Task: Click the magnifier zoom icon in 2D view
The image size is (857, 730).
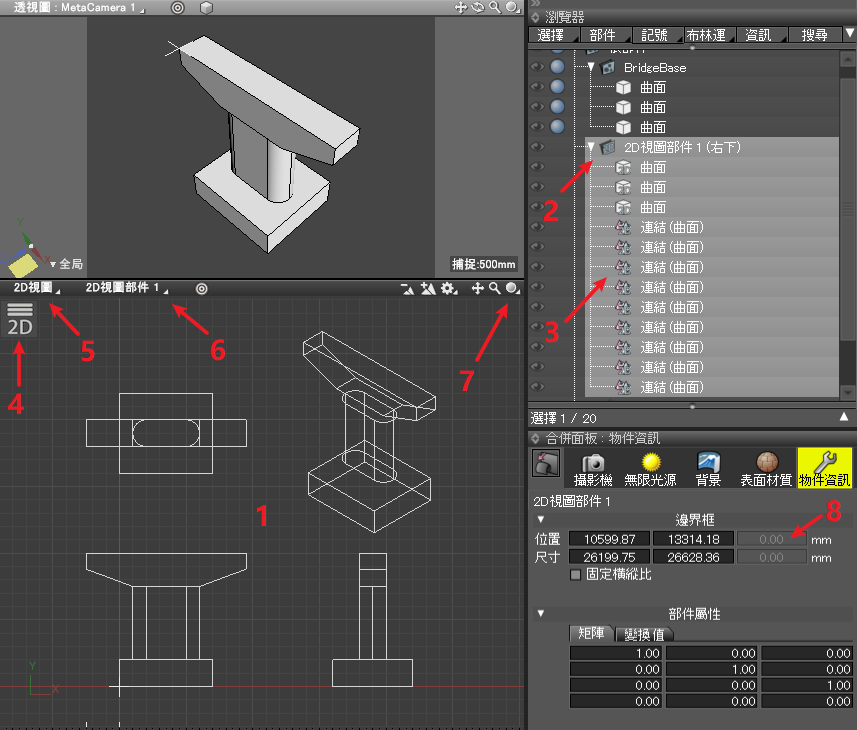Action: [494, 288]
